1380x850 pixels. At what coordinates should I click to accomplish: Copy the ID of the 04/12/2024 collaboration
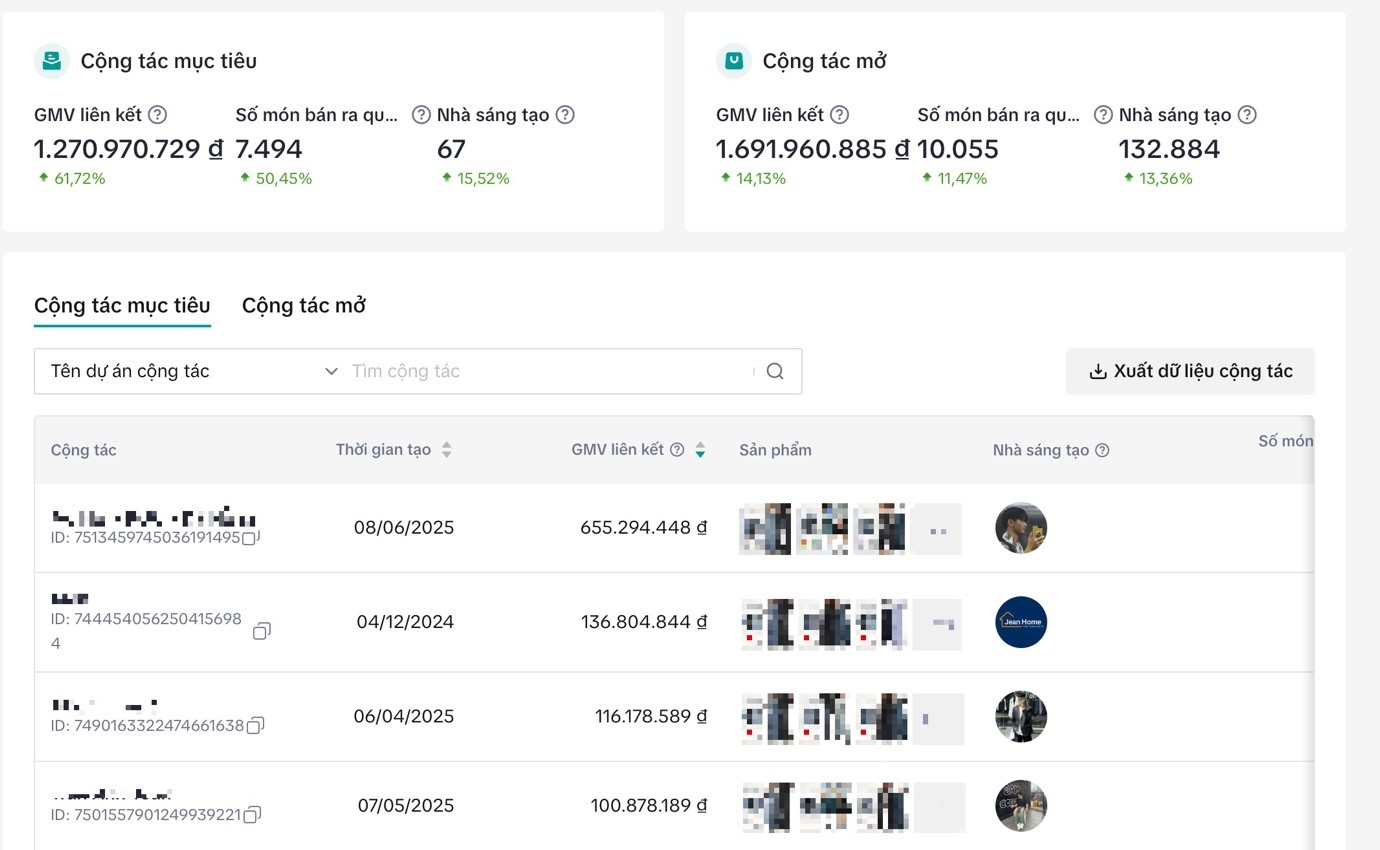[x=261, y=631]
